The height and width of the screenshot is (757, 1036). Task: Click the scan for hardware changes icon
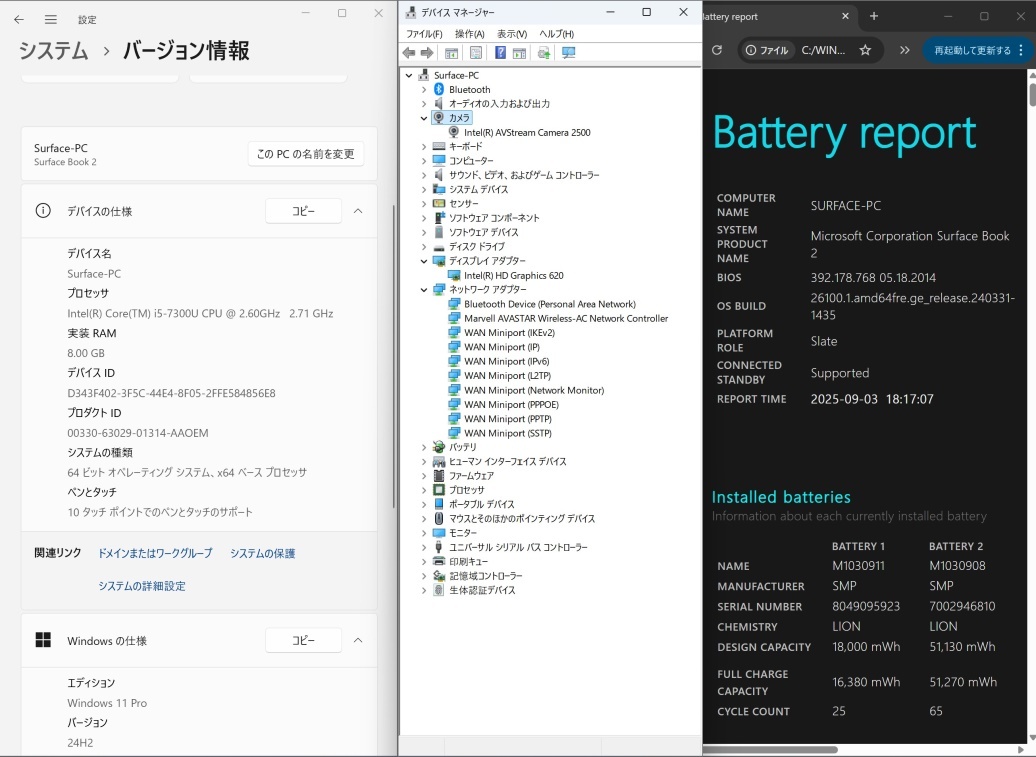click(568, 53)
